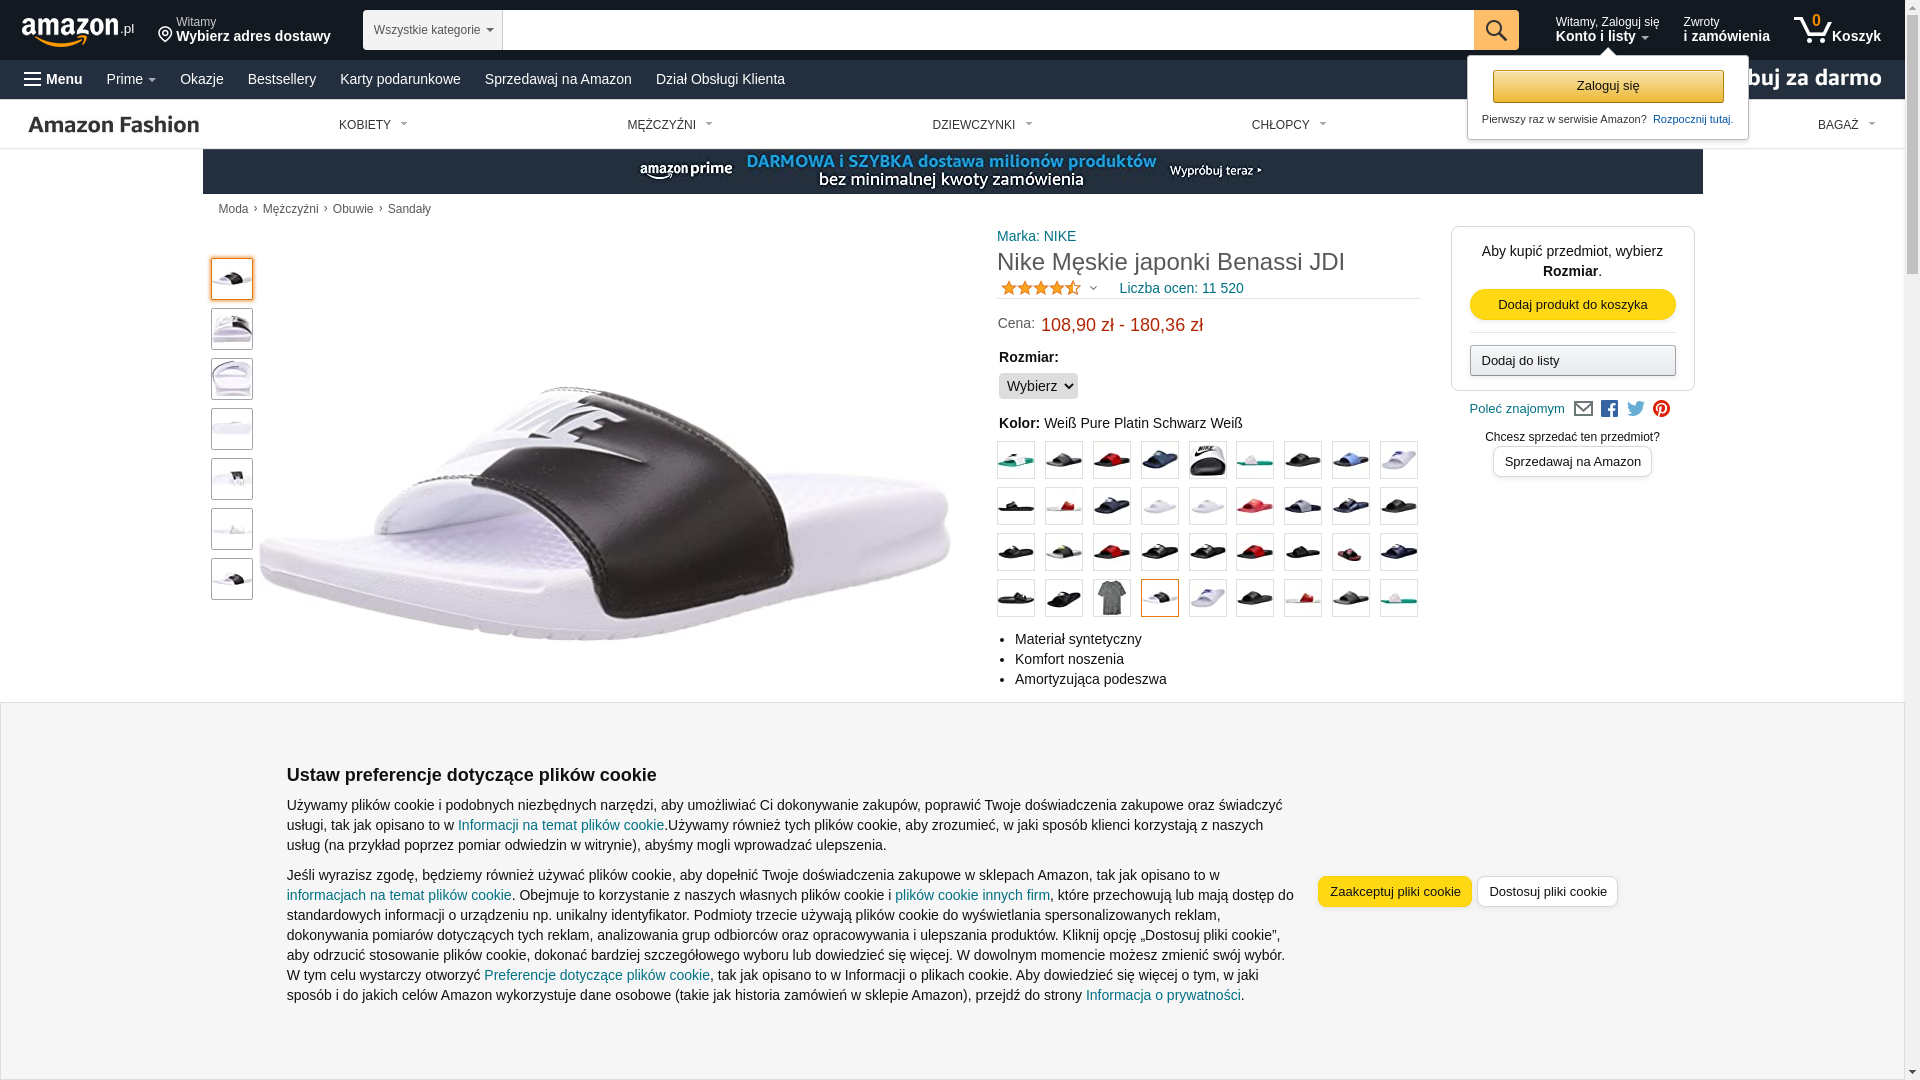This screenshot has width=1920, height=1080.
Task: View the second product thumbnail image
Action: pos(232,329)
